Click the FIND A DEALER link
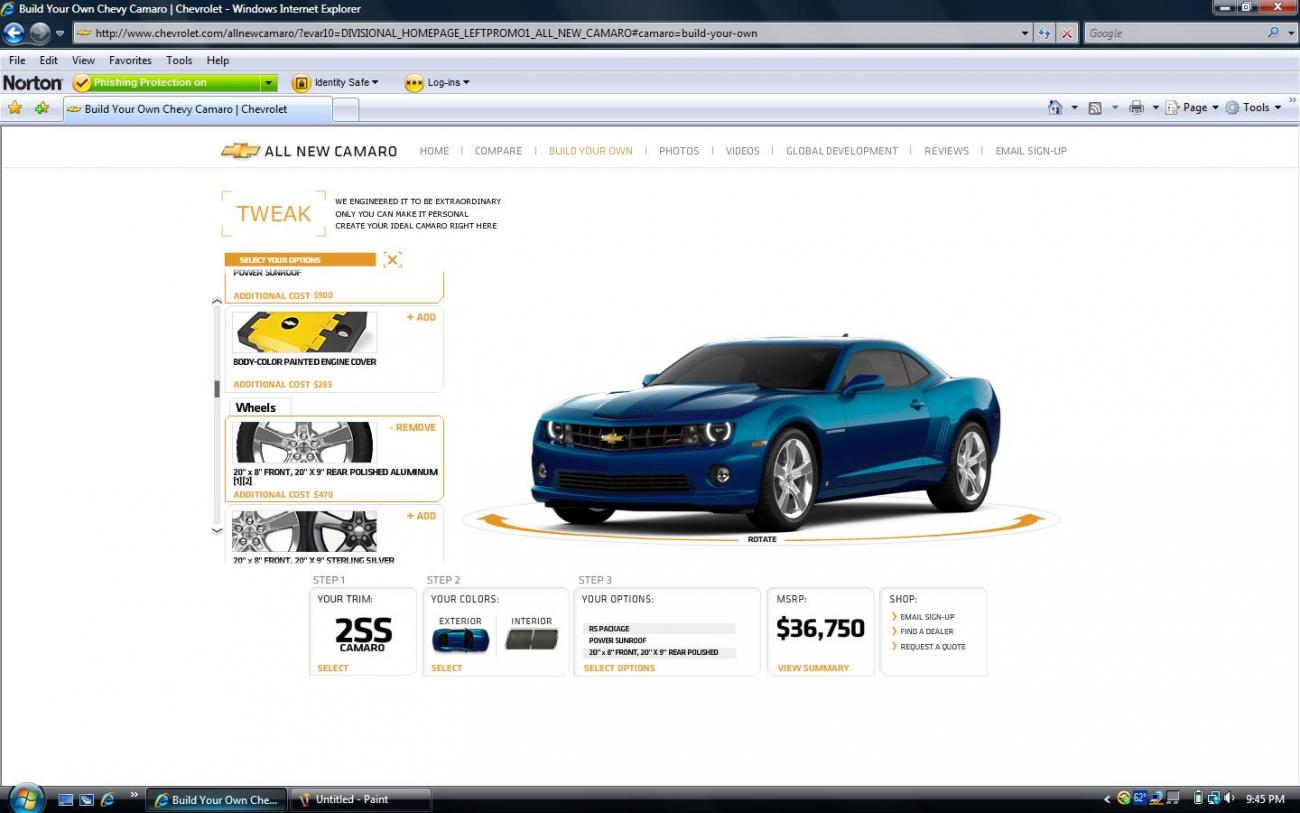This screenshot has width=1300, height=813. (928, 631)
